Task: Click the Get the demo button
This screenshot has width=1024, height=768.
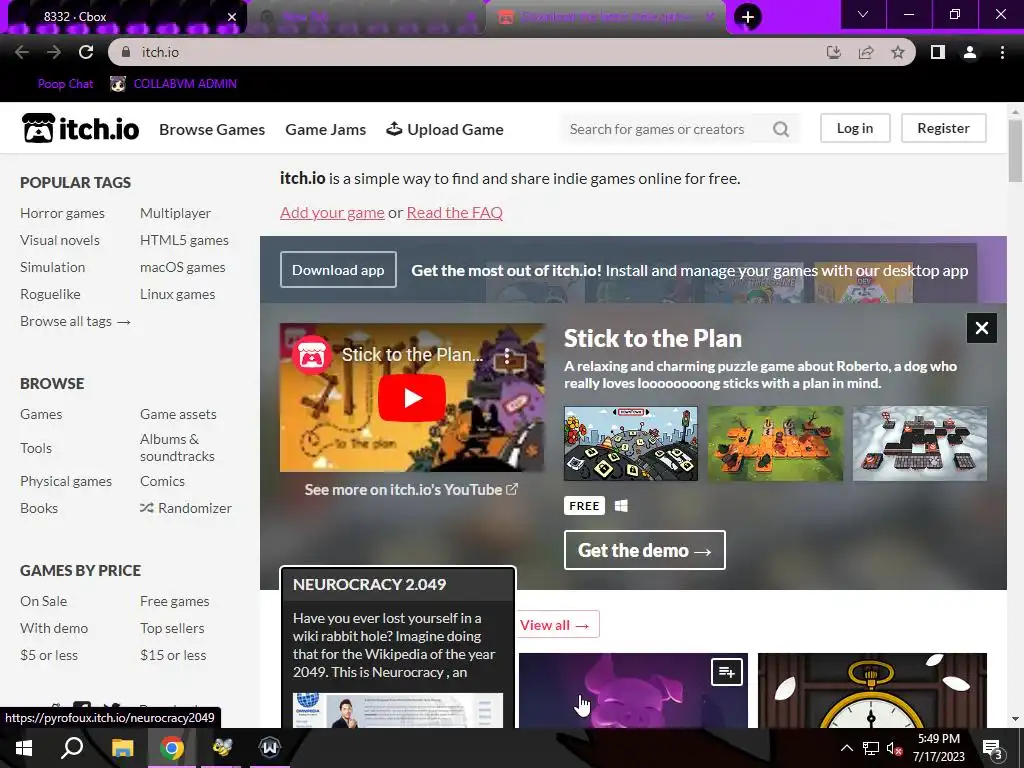Action: point(645,550)
